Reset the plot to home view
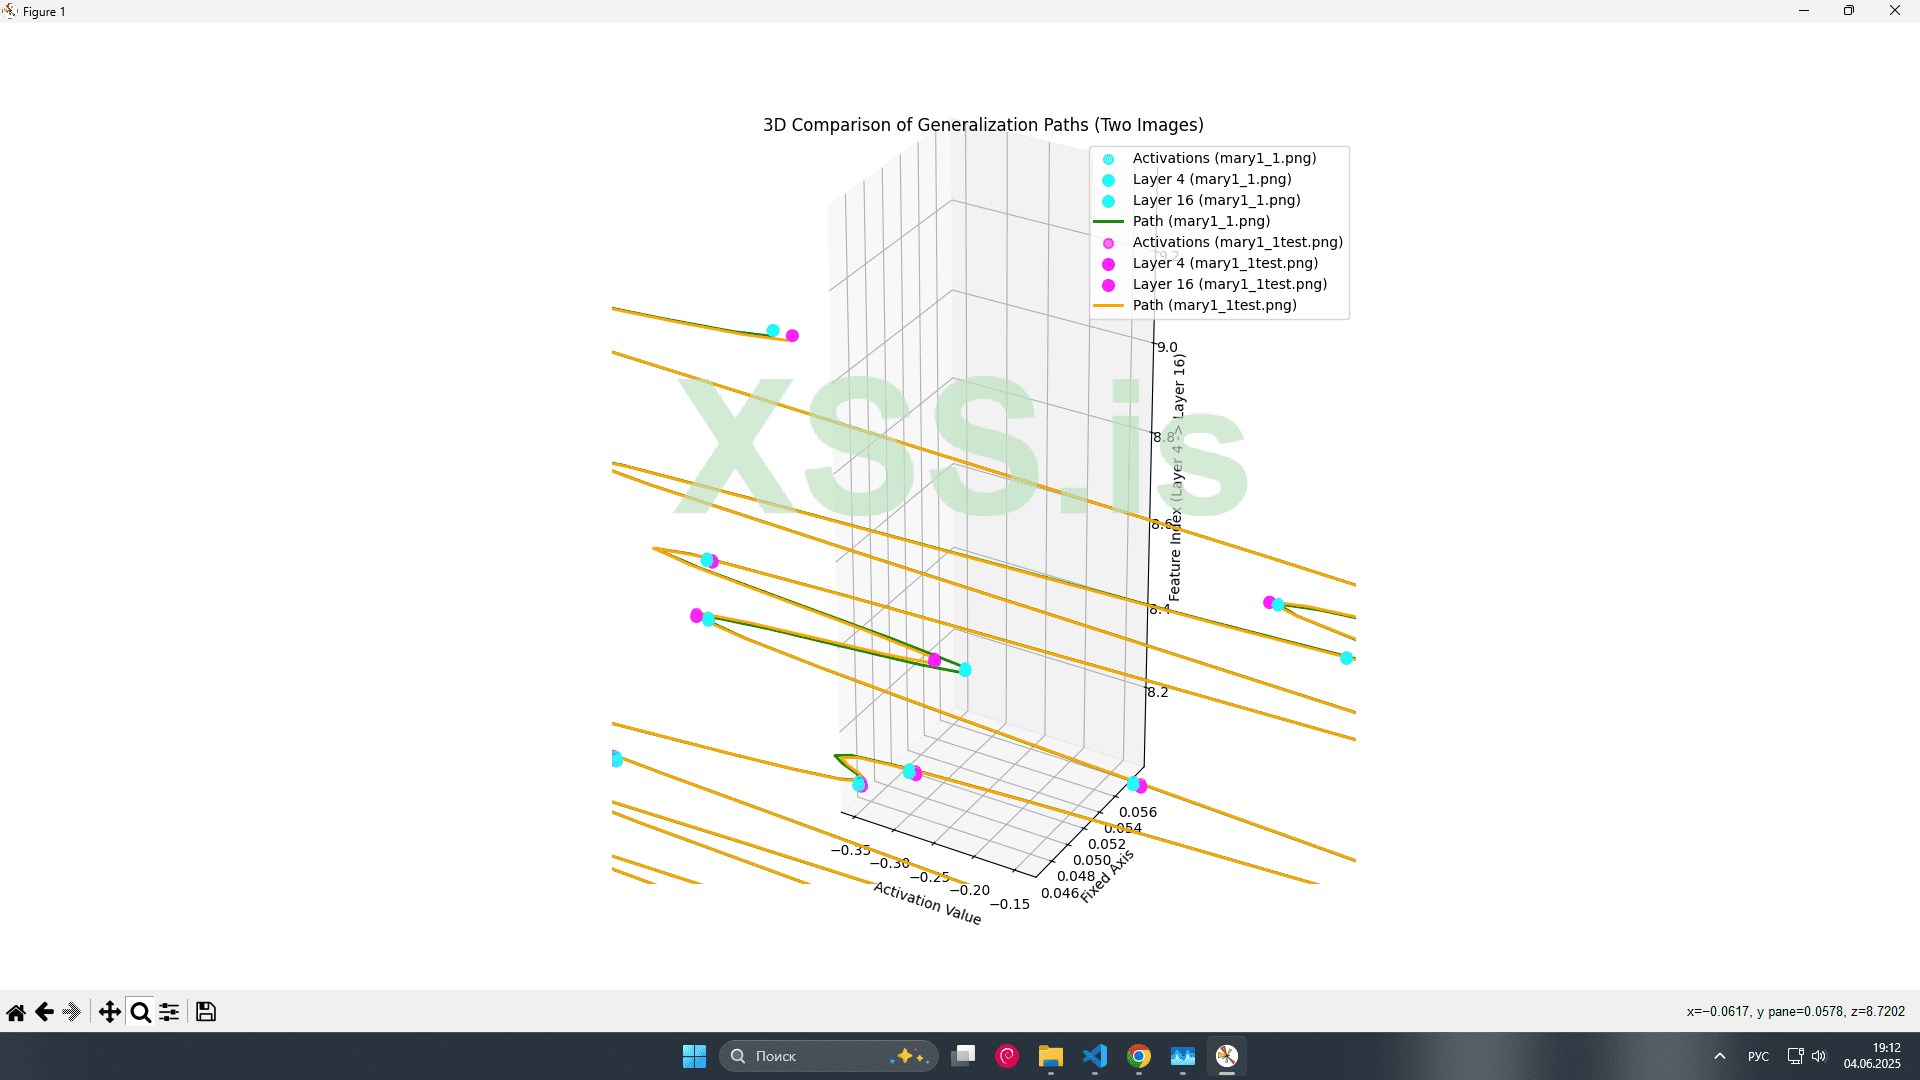 (16, 1012)
